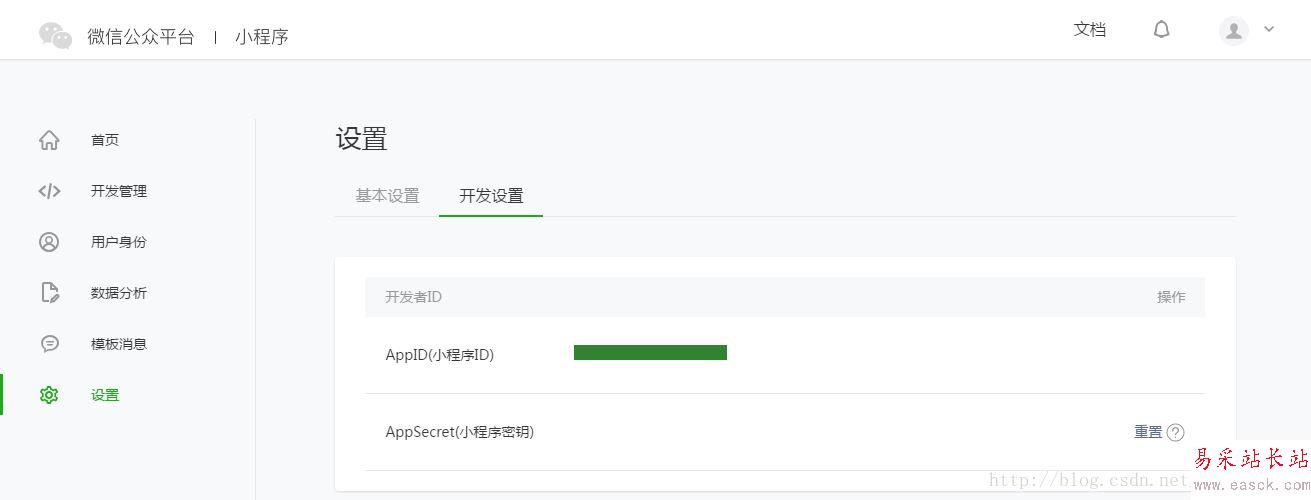Image resolution: width=1311 pixels, height=500 pixels.
Task: Click the settings gear icon
Action: tap(49, 395)
